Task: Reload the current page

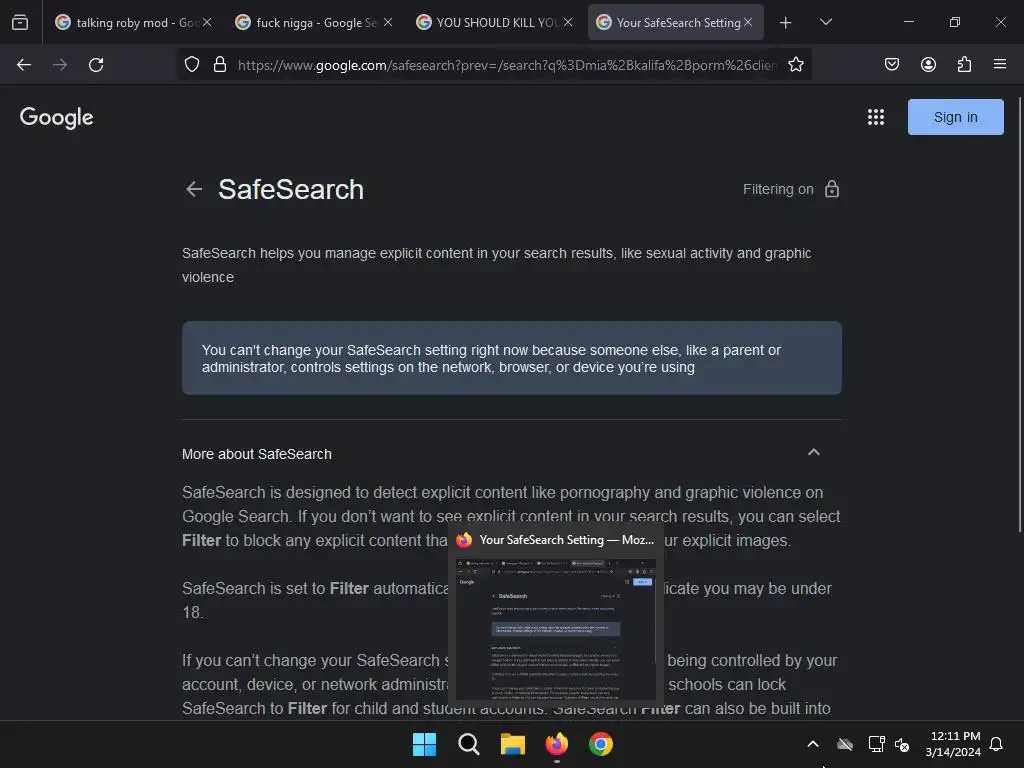Action: (x=96, y=65)
